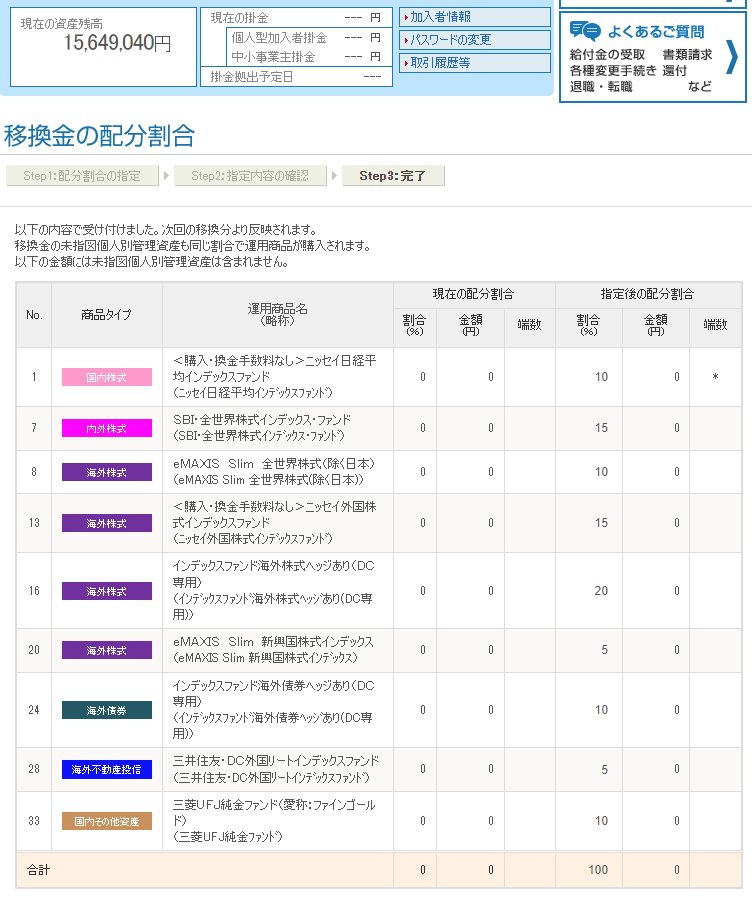Click the dark teal 海外債券 category badge
Screen dimensions: 752x898
pos(107,710)
